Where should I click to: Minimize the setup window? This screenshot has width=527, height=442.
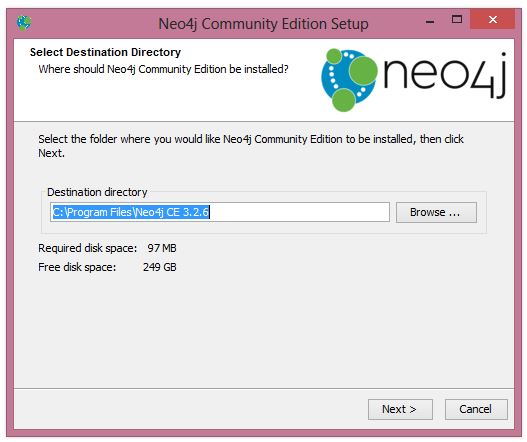click(430, 21)
